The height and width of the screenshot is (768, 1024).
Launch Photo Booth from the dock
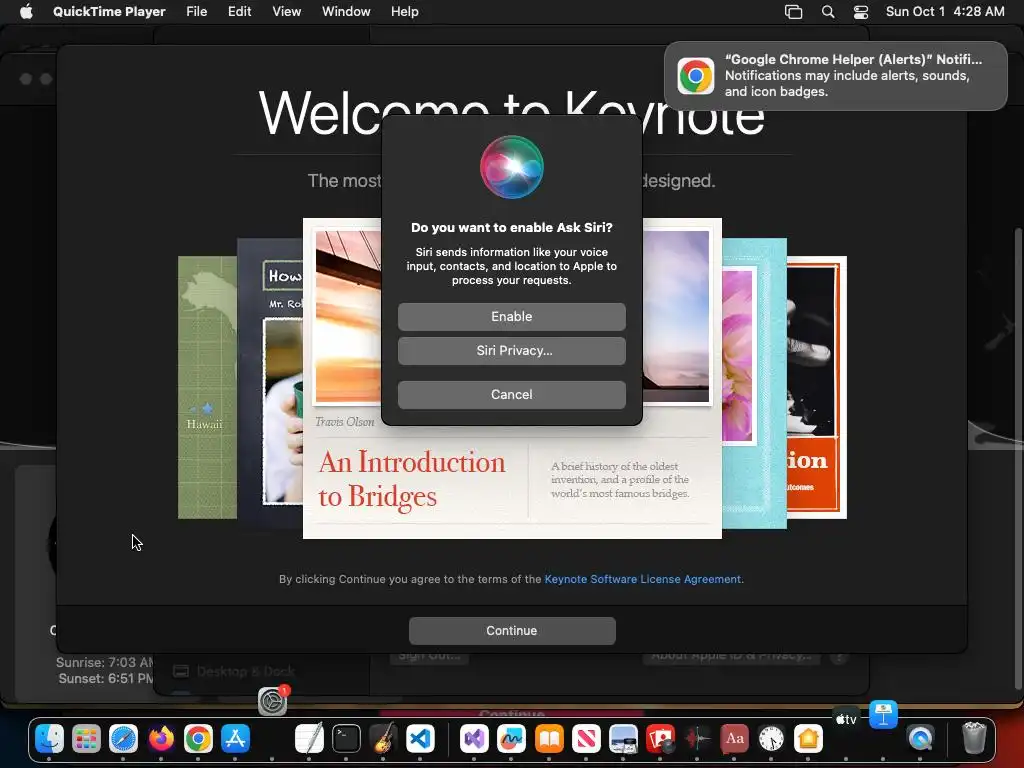[661, 739]
